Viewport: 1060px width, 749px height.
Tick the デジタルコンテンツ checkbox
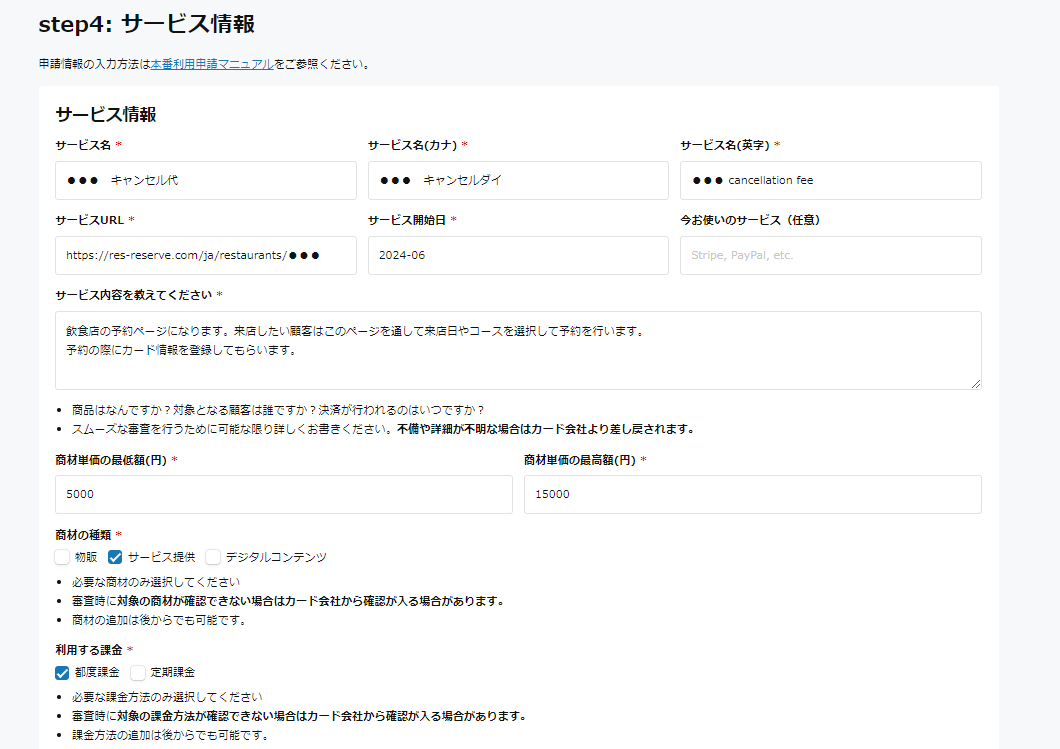pos(213,557)
